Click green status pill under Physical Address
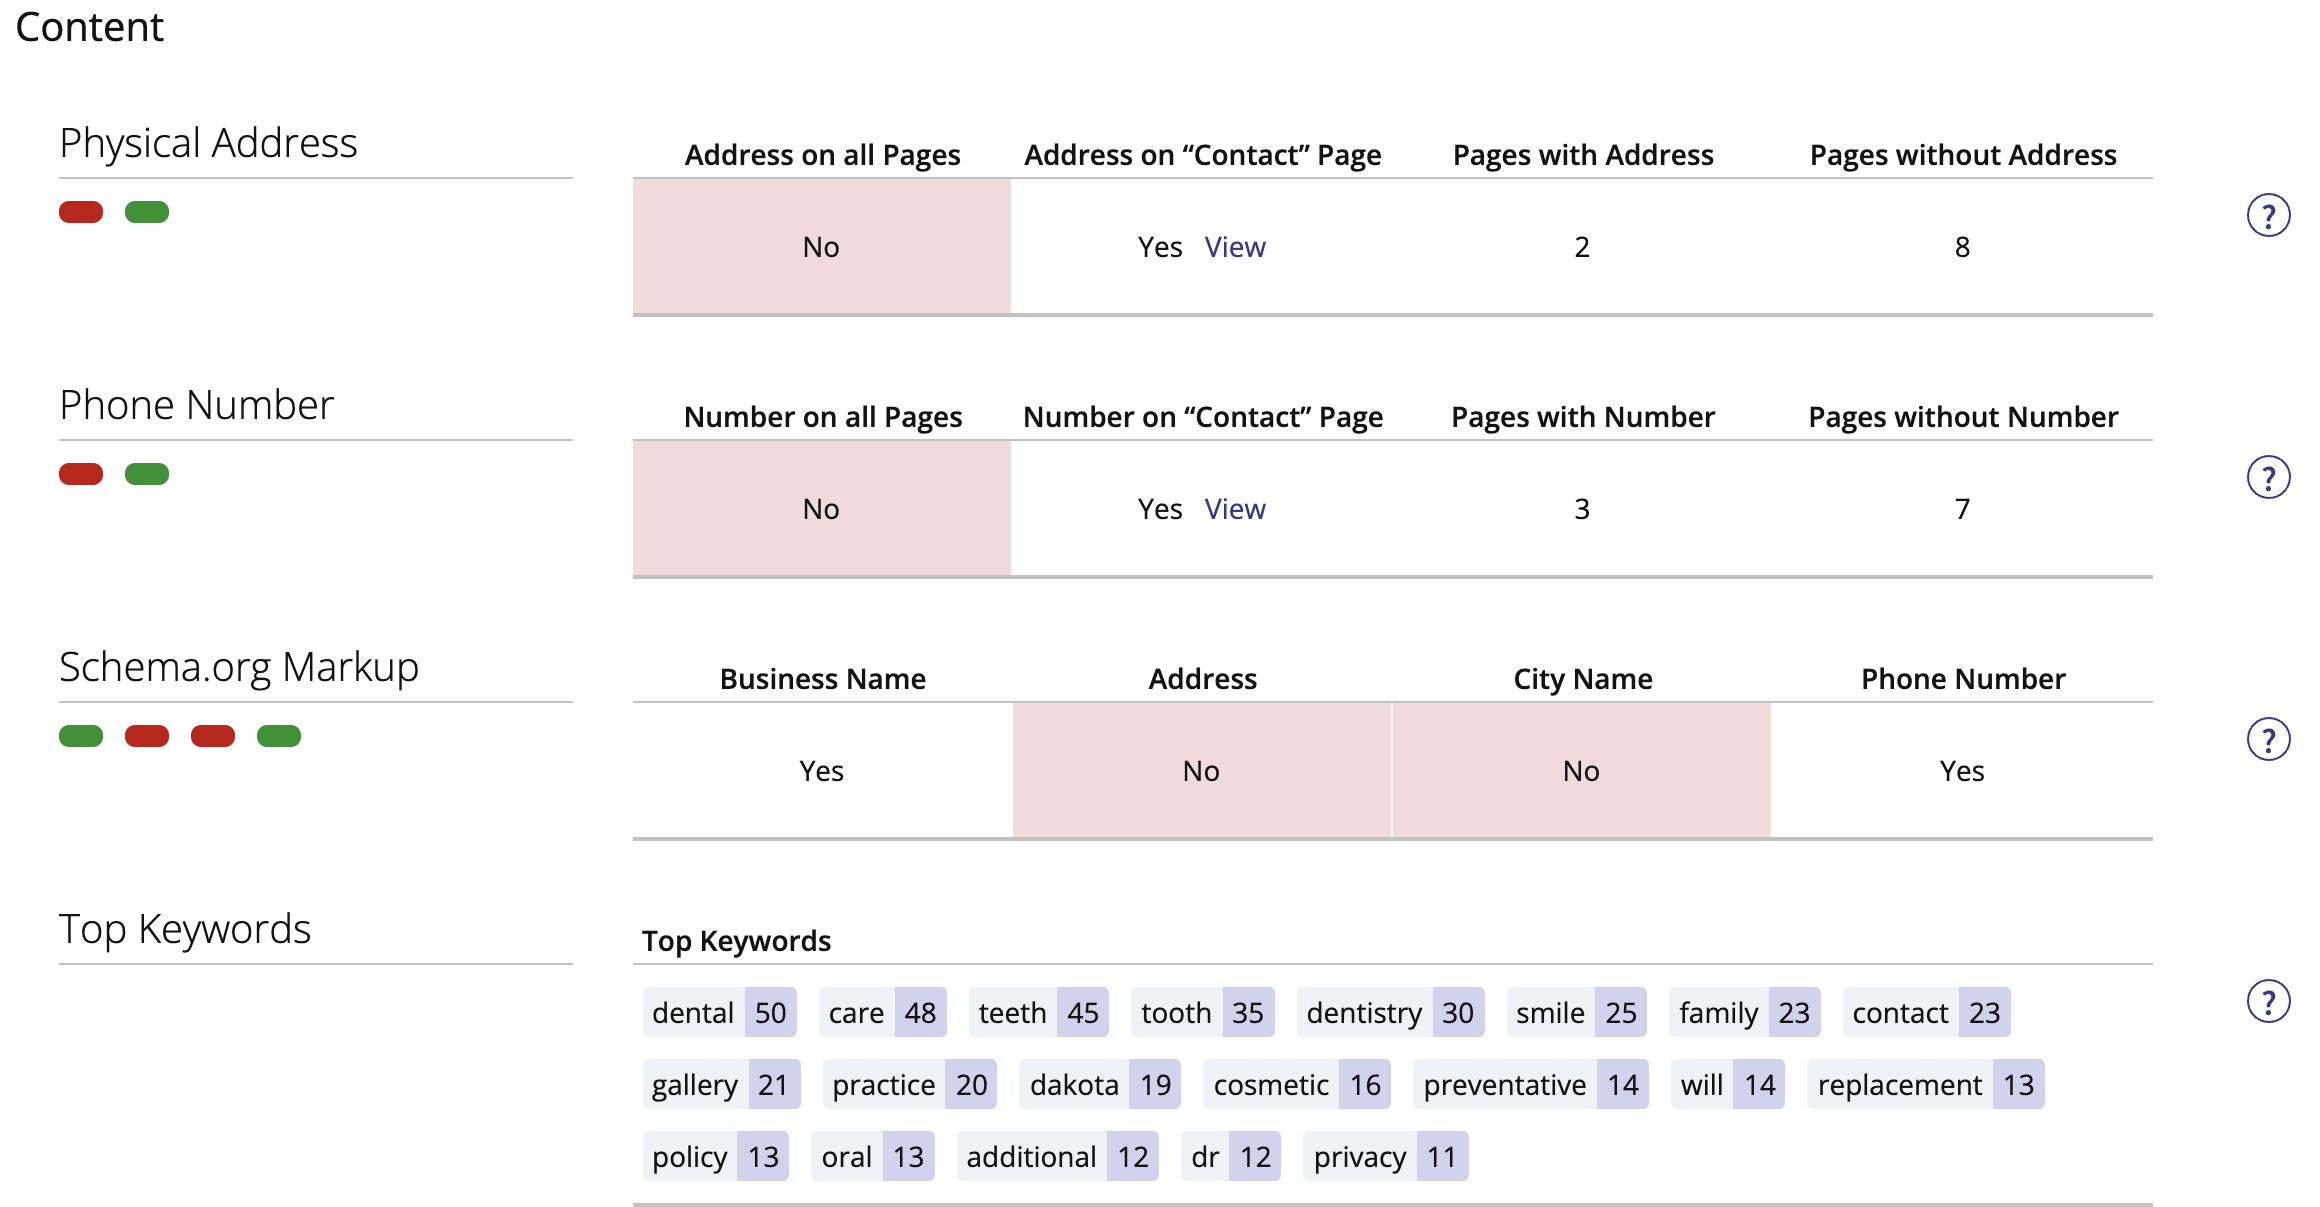The width and height of the screenshot is (2320, 1207). tap(147, 212)
